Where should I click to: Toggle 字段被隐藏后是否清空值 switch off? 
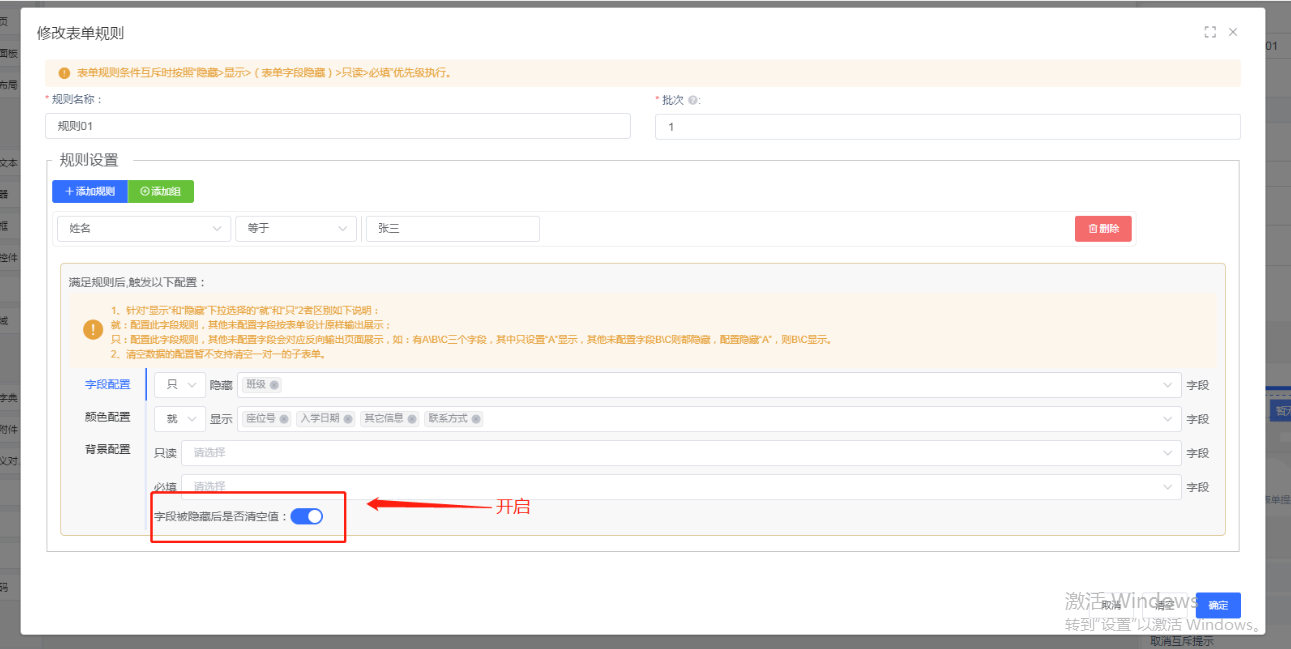click(x=307, y=516)
